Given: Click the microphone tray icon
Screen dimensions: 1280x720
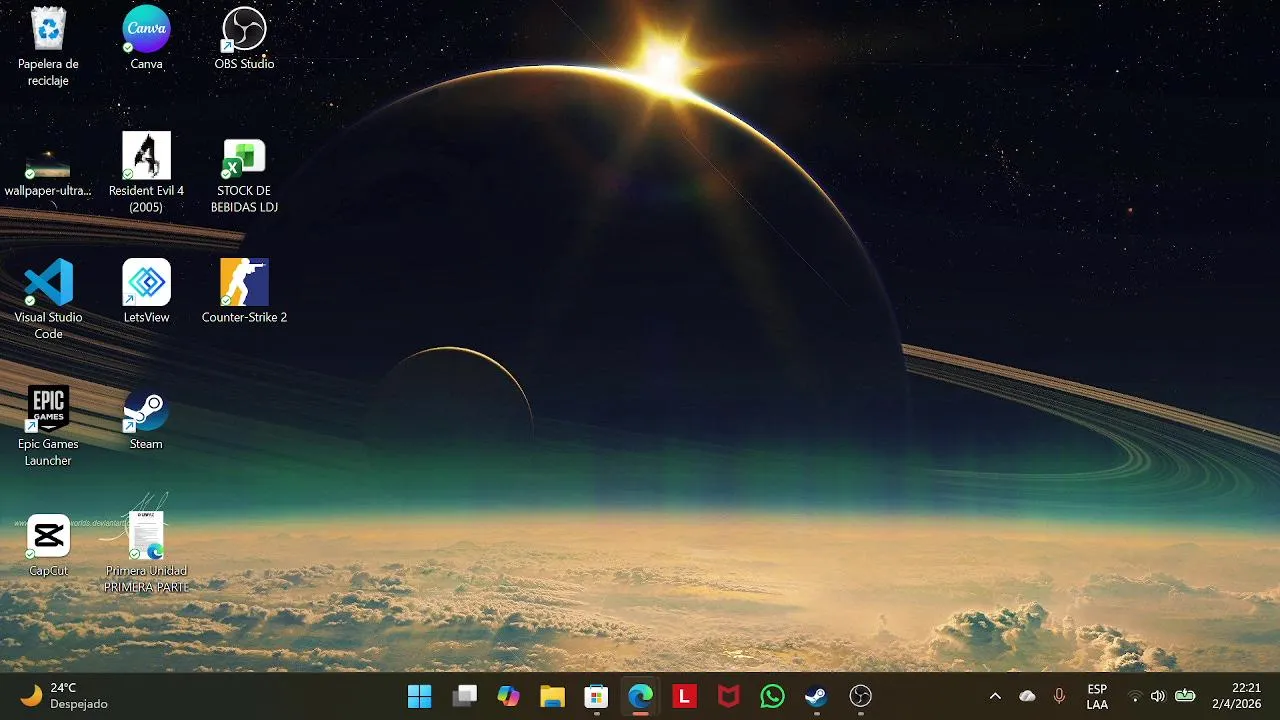Looking at the screenshot, I should tap(1059, 696).
